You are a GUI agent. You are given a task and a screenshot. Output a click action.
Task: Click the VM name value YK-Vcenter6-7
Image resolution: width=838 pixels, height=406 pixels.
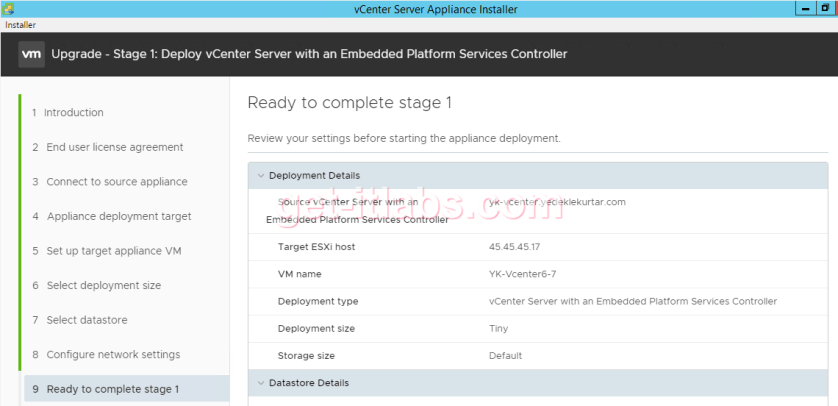click(x=523, y=274)
